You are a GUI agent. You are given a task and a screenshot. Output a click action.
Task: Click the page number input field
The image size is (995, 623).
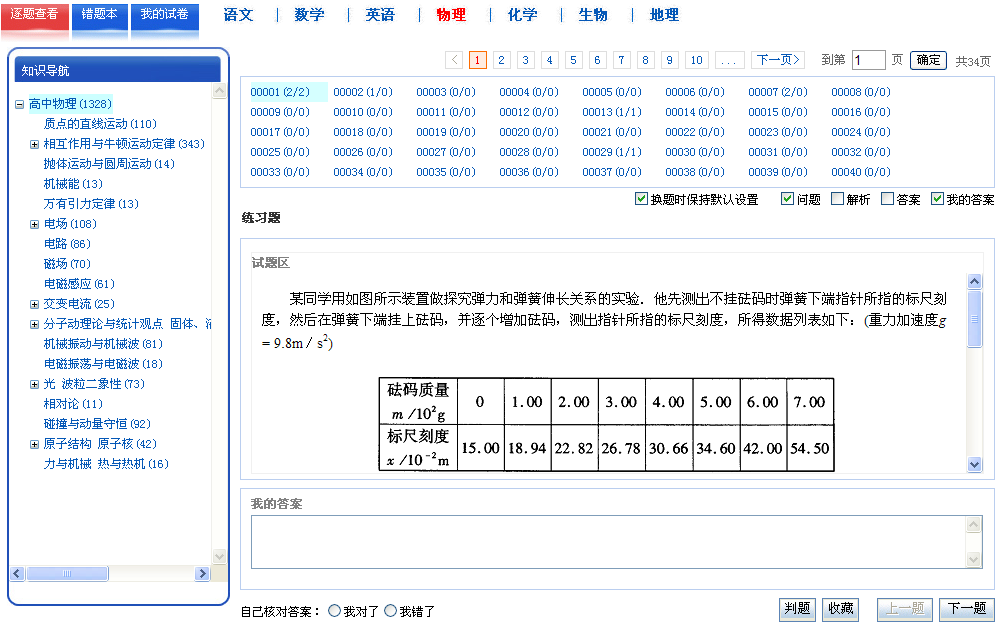tap(868, 60)
